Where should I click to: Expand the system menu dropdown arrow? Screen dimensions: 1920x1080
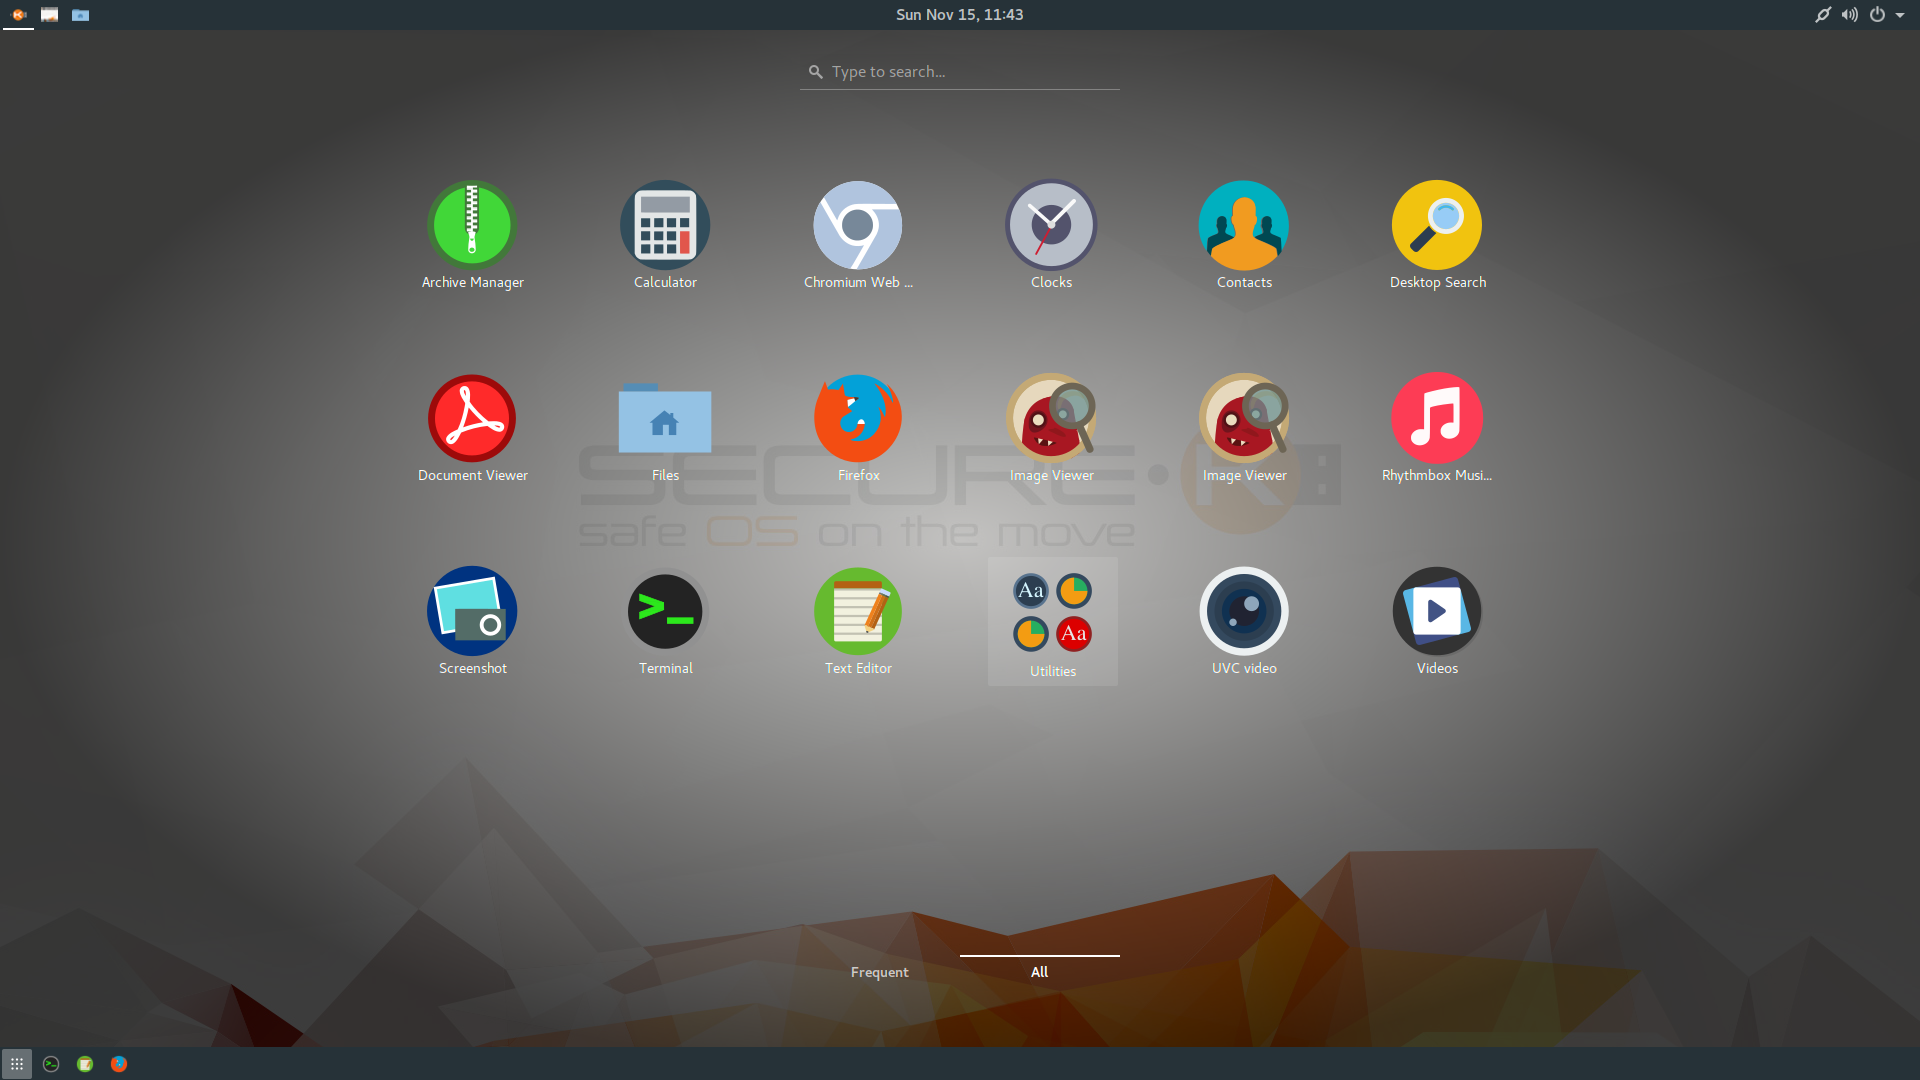pos(1900,15)
